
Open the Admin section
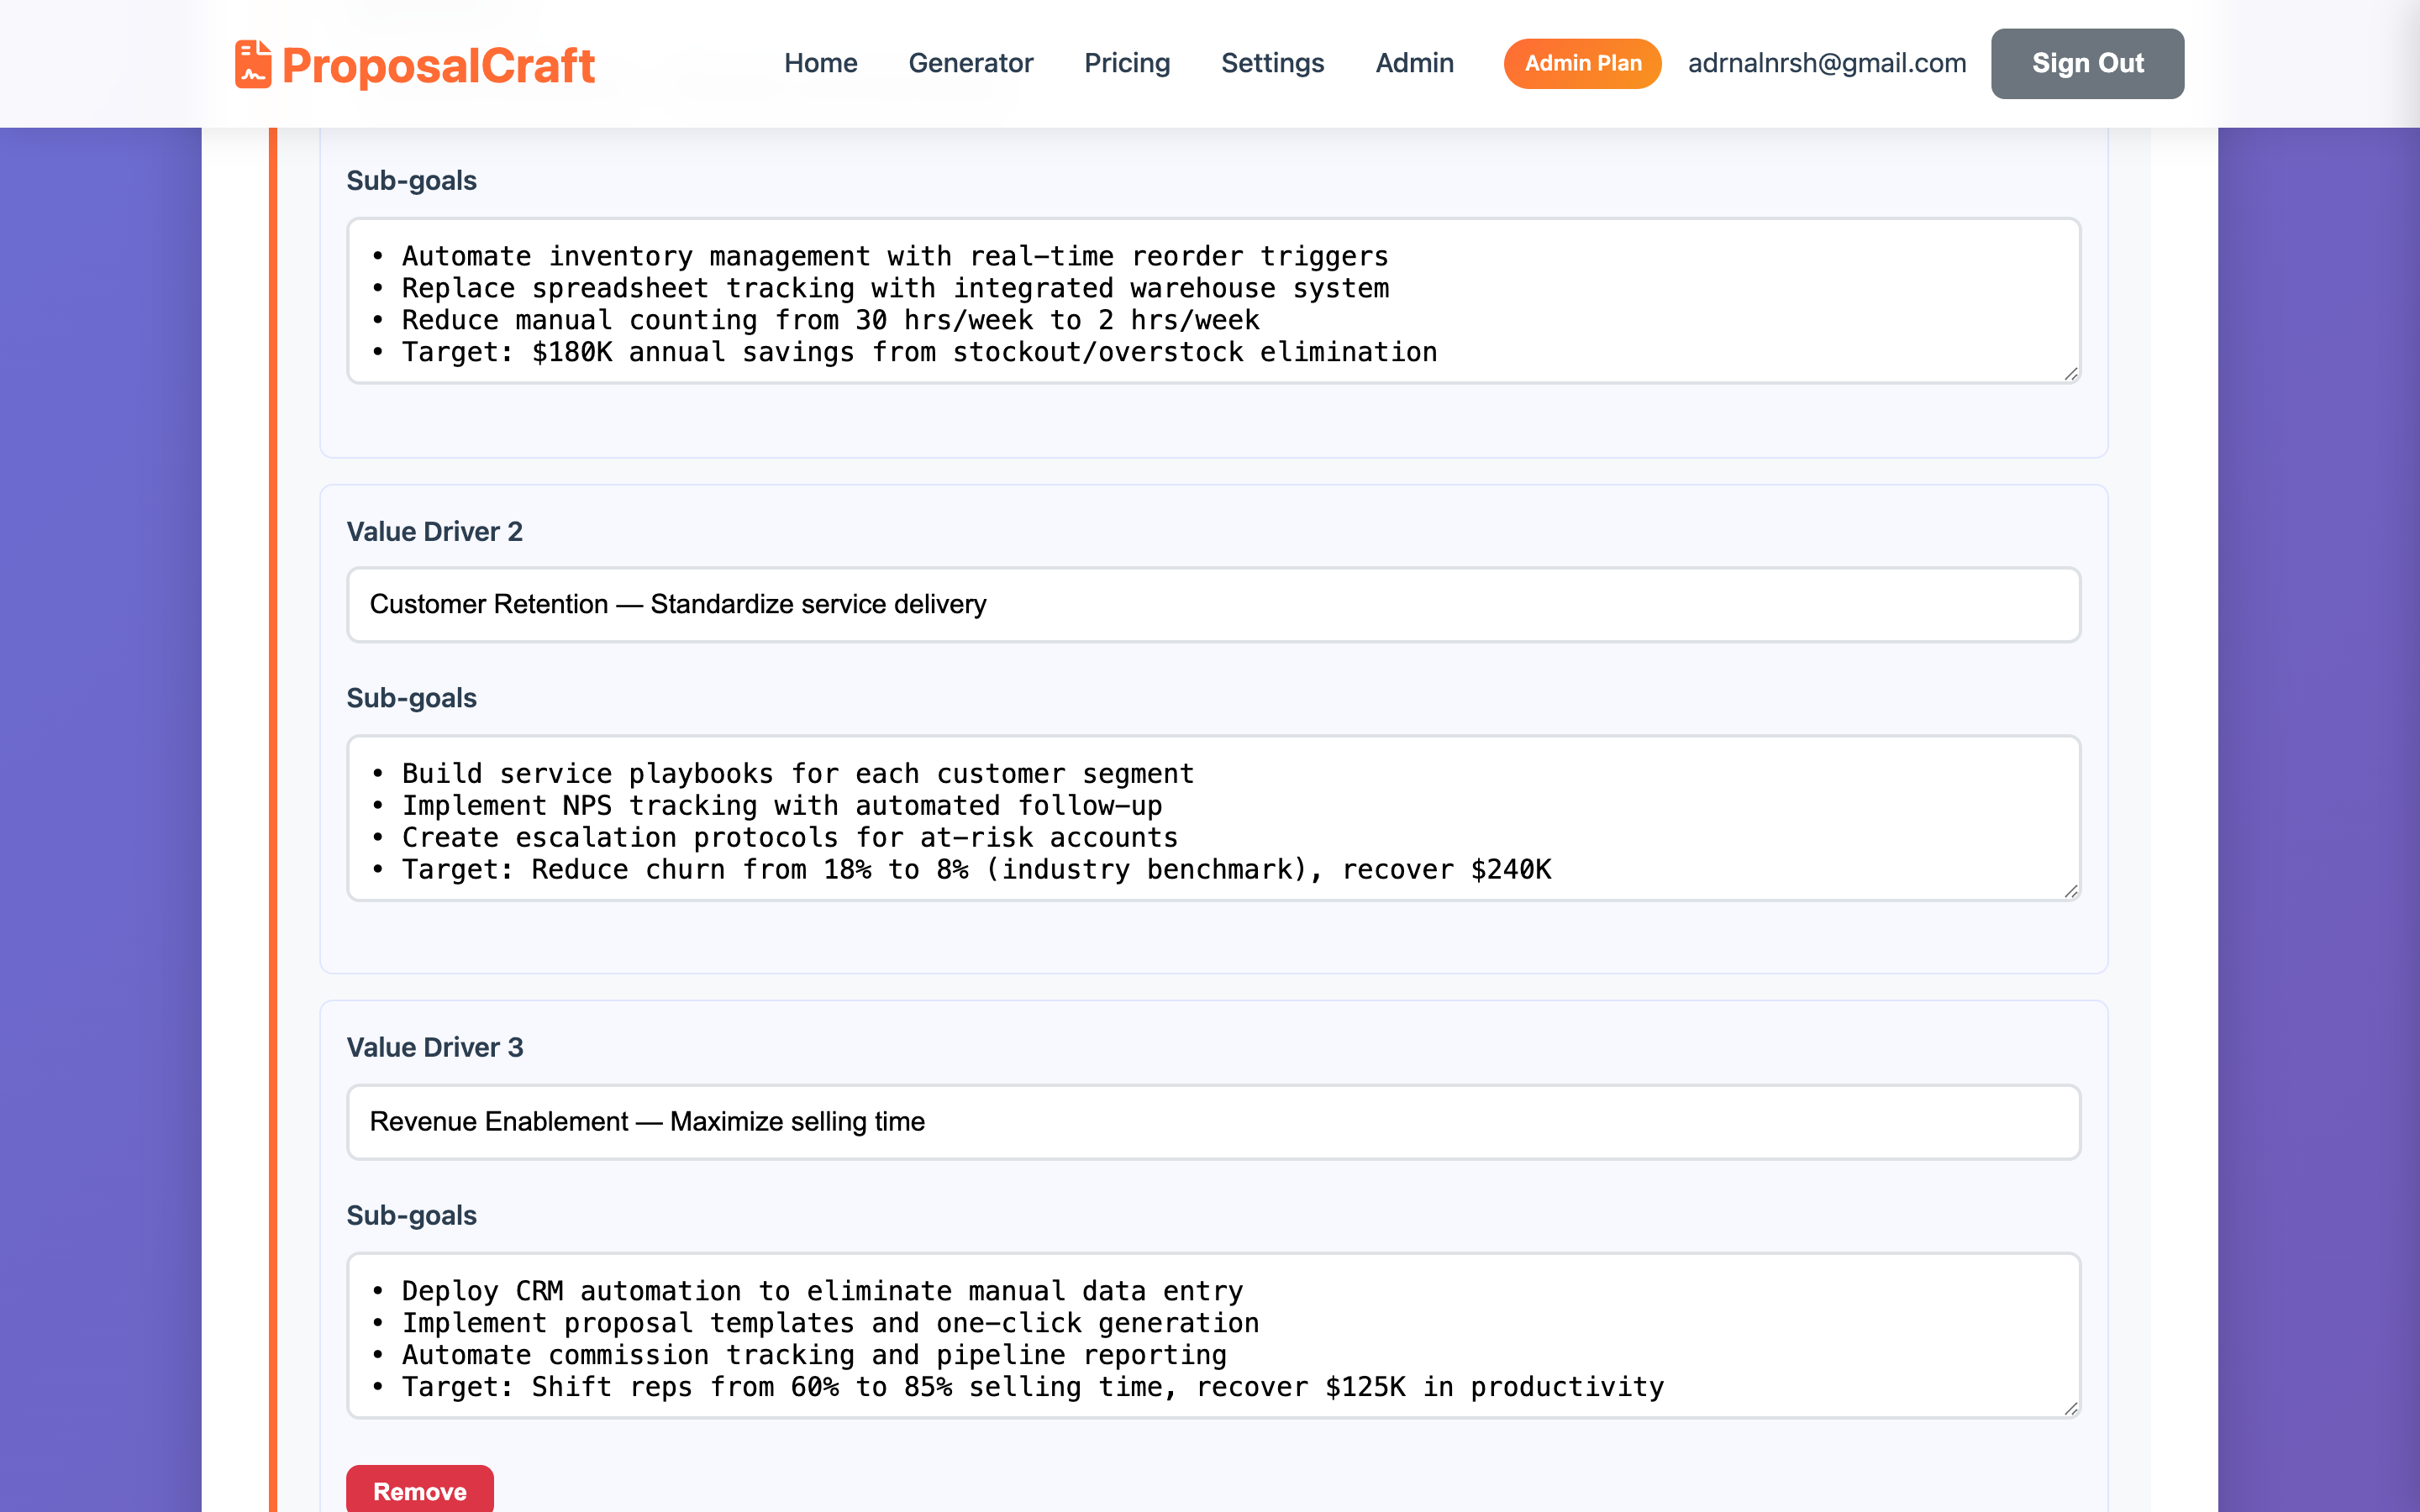[x=1414, y=63]
